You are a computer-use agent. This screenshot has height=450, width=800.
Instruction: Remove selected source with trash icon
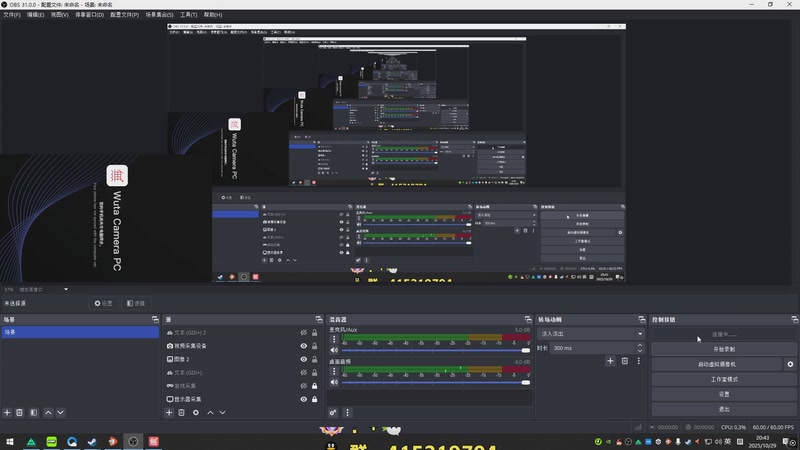[181, 412]
